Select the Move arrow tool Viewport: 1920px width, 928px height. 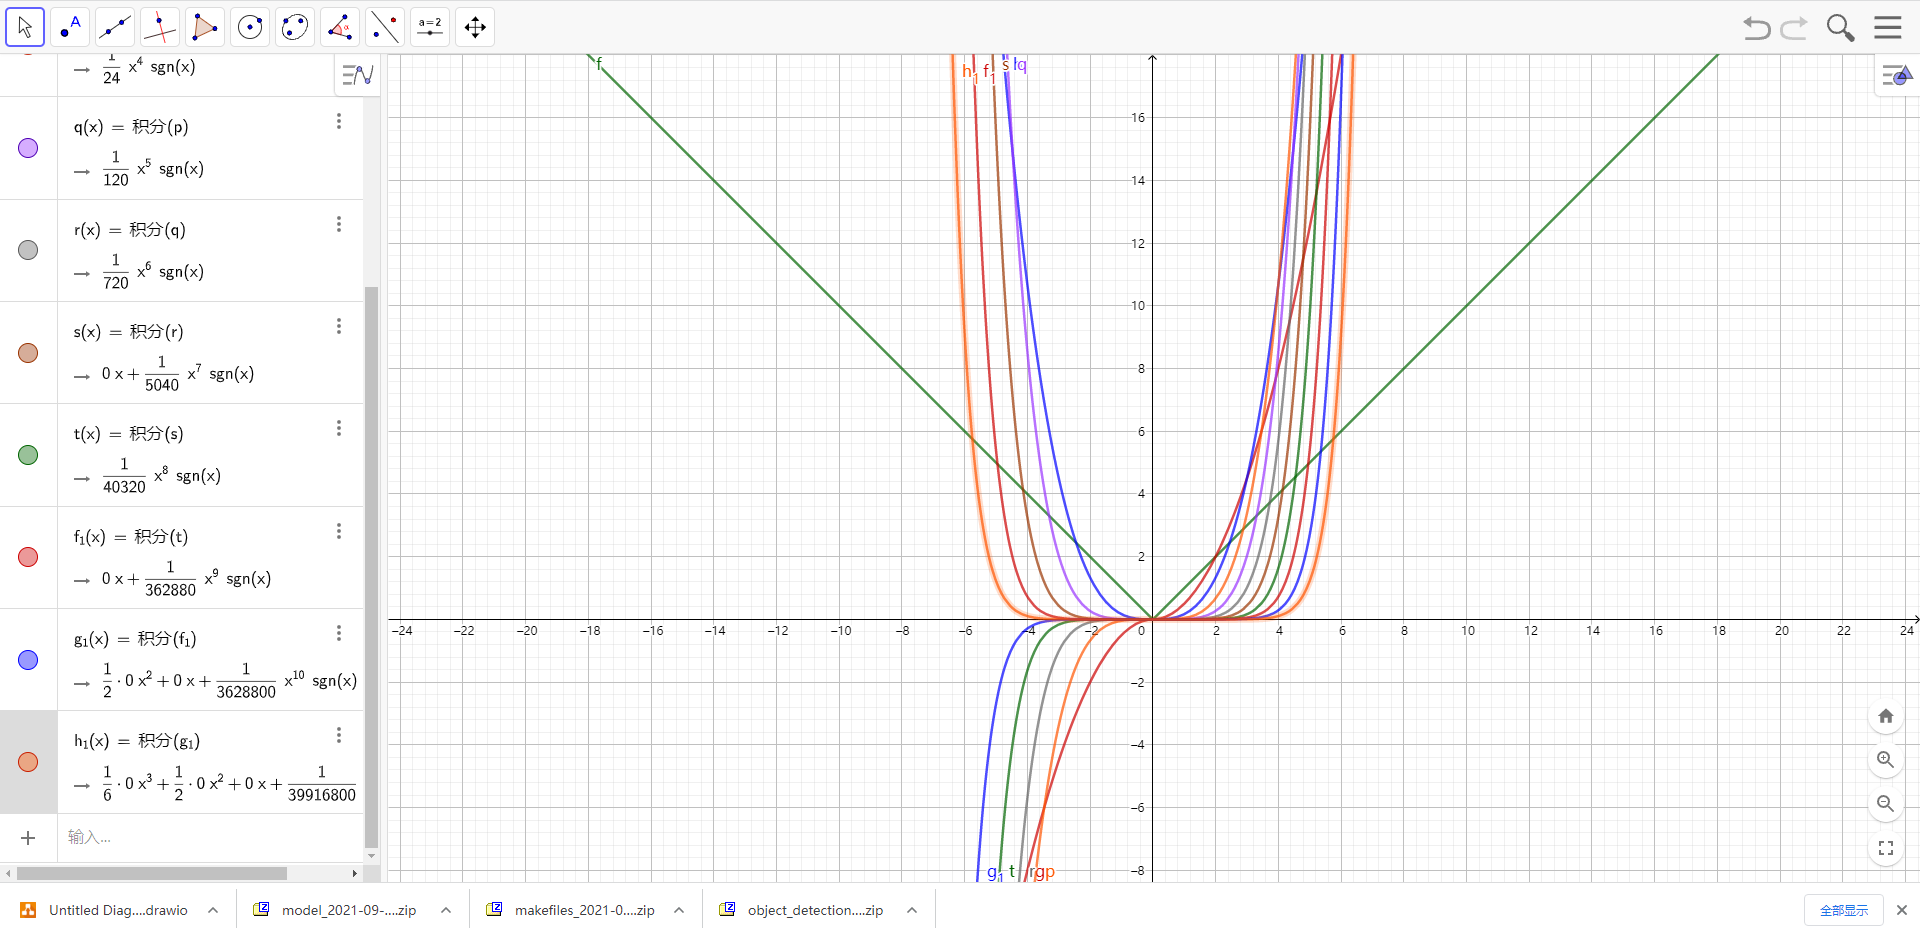pos(25,27)
